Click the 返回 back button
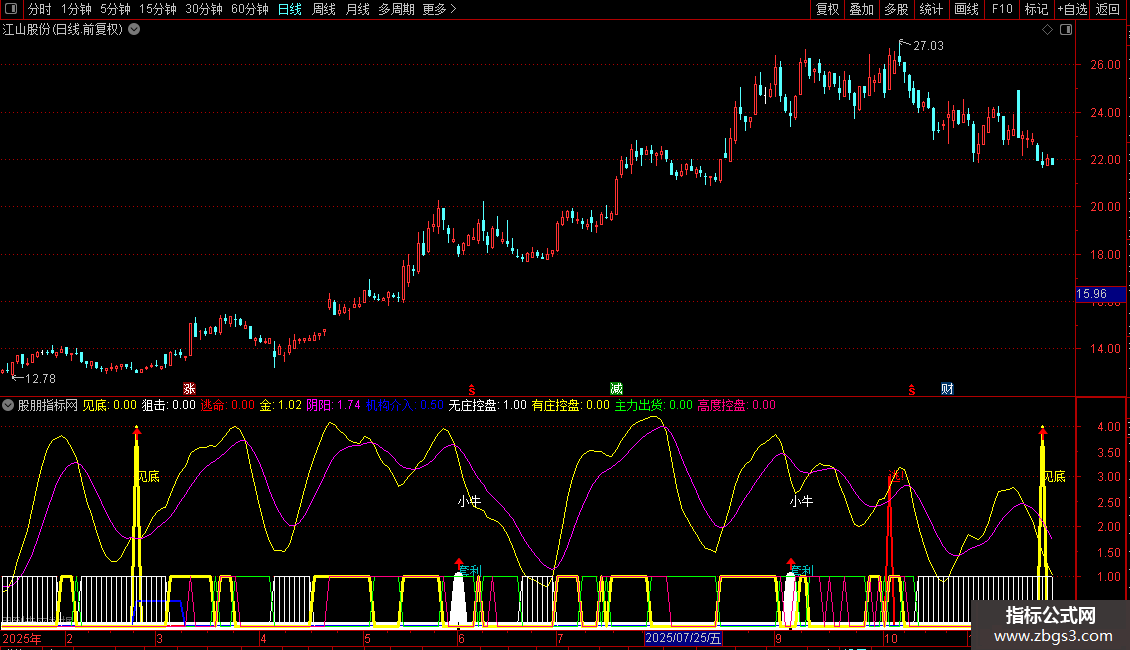The height and width of the screenshot is (650, 1130). [1108, 10]
